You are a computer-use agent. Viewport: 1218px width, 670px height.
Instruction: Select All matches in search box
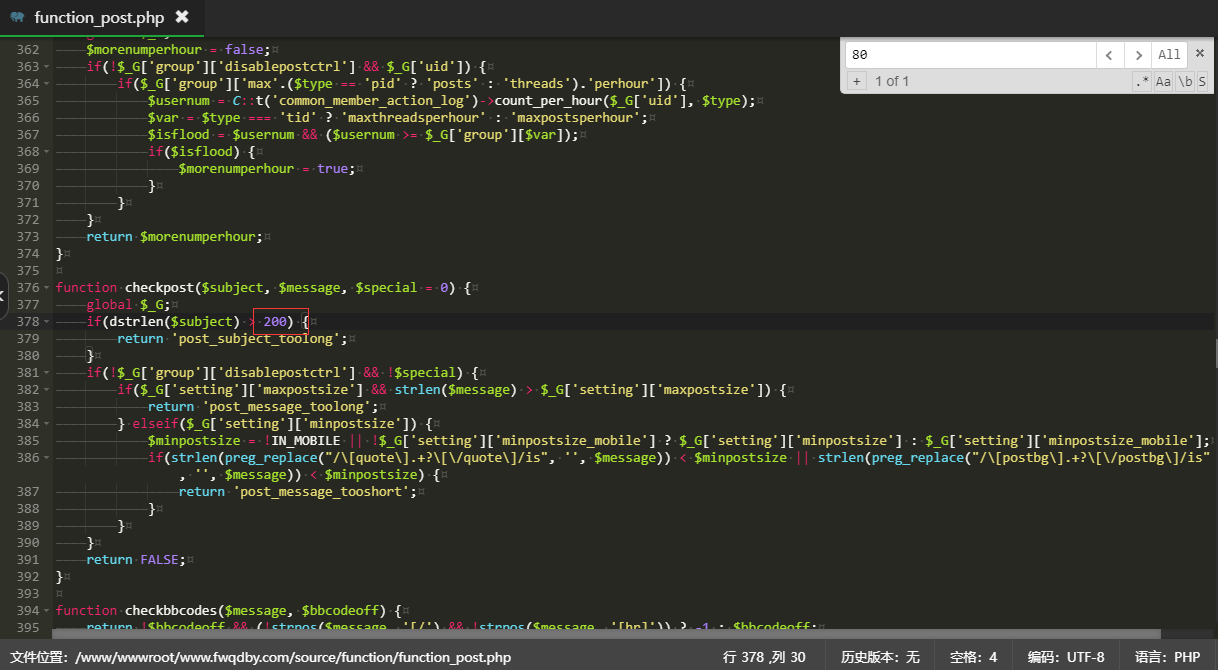coord(1168,54)
